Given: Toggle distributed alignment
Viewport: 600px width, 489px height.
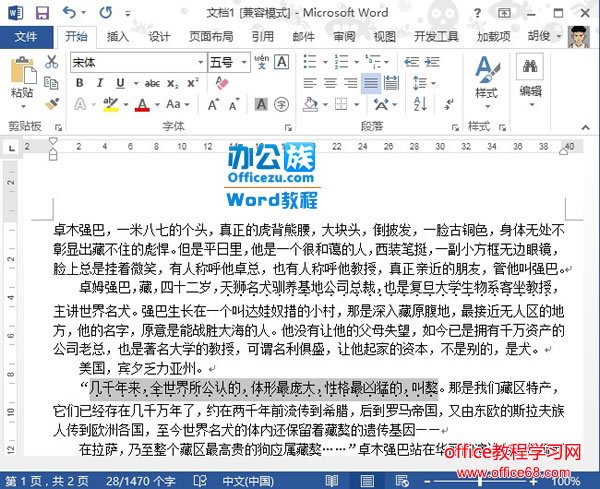Looking at the screenshot, I should [391, 83].
